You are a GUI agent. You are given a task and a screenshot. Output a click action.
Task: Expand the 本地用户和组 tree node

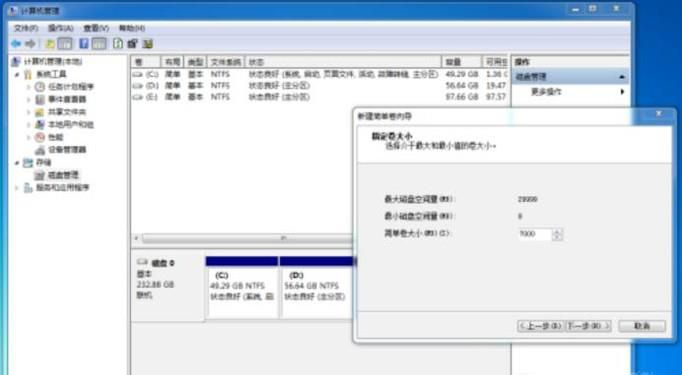tap(29, 125)
